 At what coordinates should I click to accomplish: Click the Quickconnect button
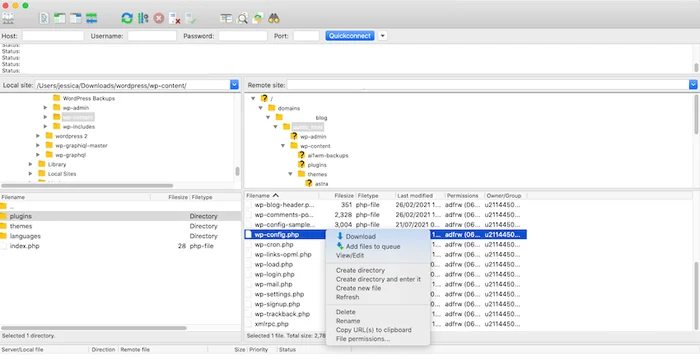(350, 36)
